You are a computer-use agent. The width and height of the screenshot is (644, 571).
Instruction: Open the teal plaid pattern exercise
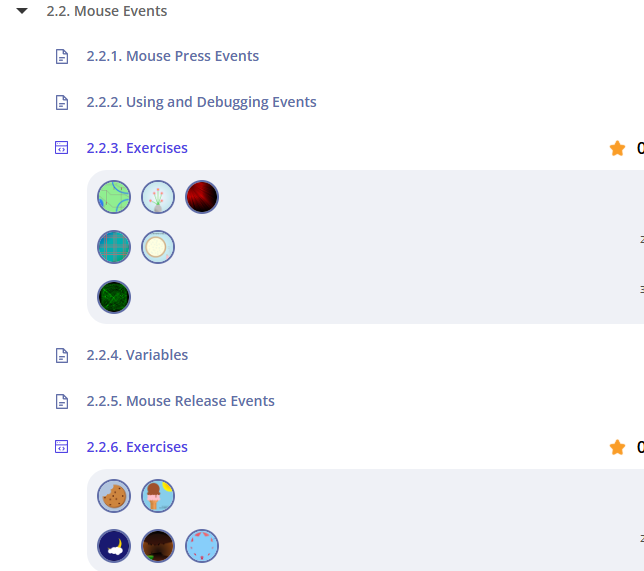114,247
